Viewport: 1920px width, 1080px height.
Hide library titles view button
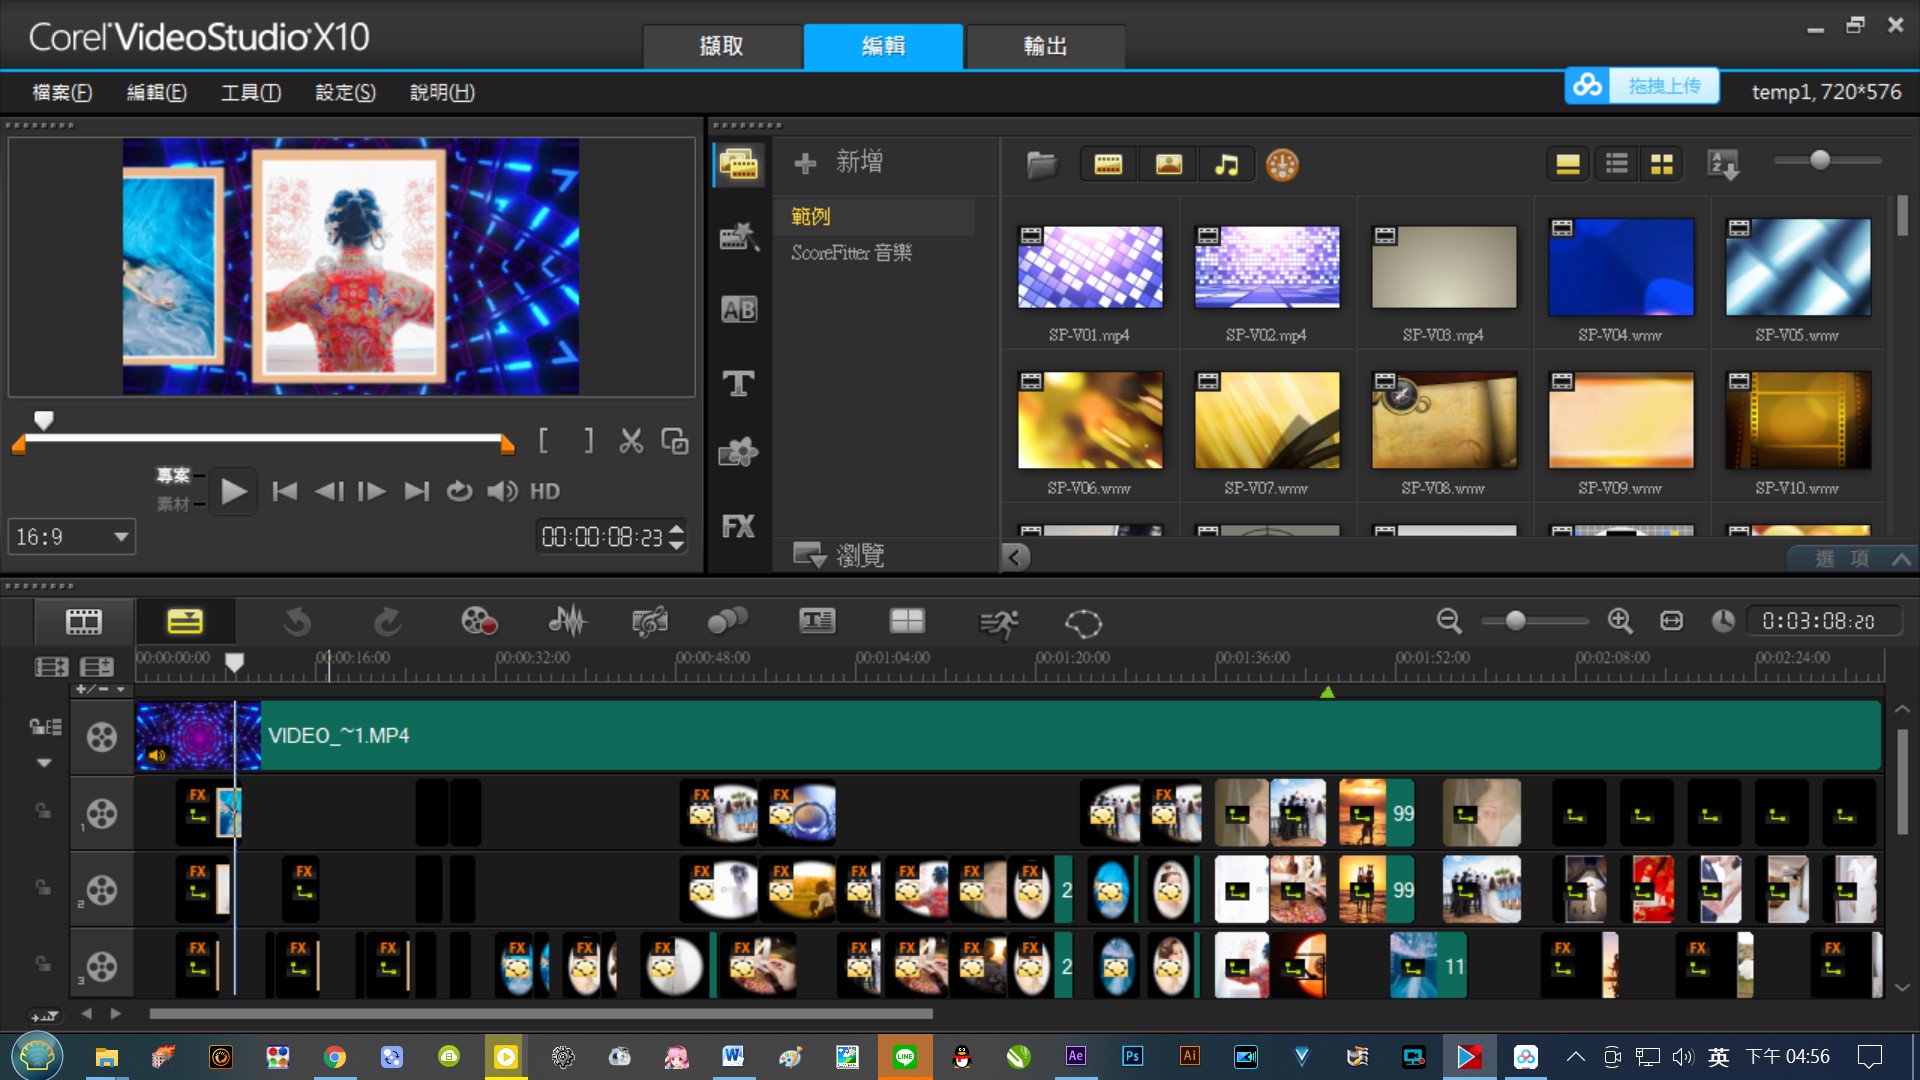pos(1567,164)
